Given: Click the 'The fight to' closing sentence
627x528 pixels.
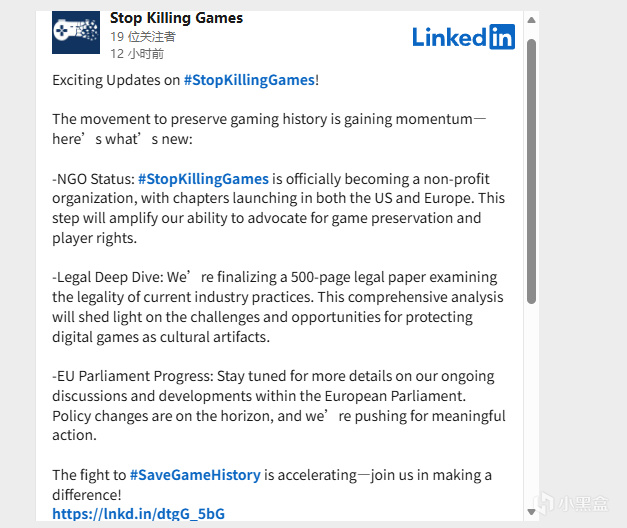Looking at the screenshot, I should (90, 475).
